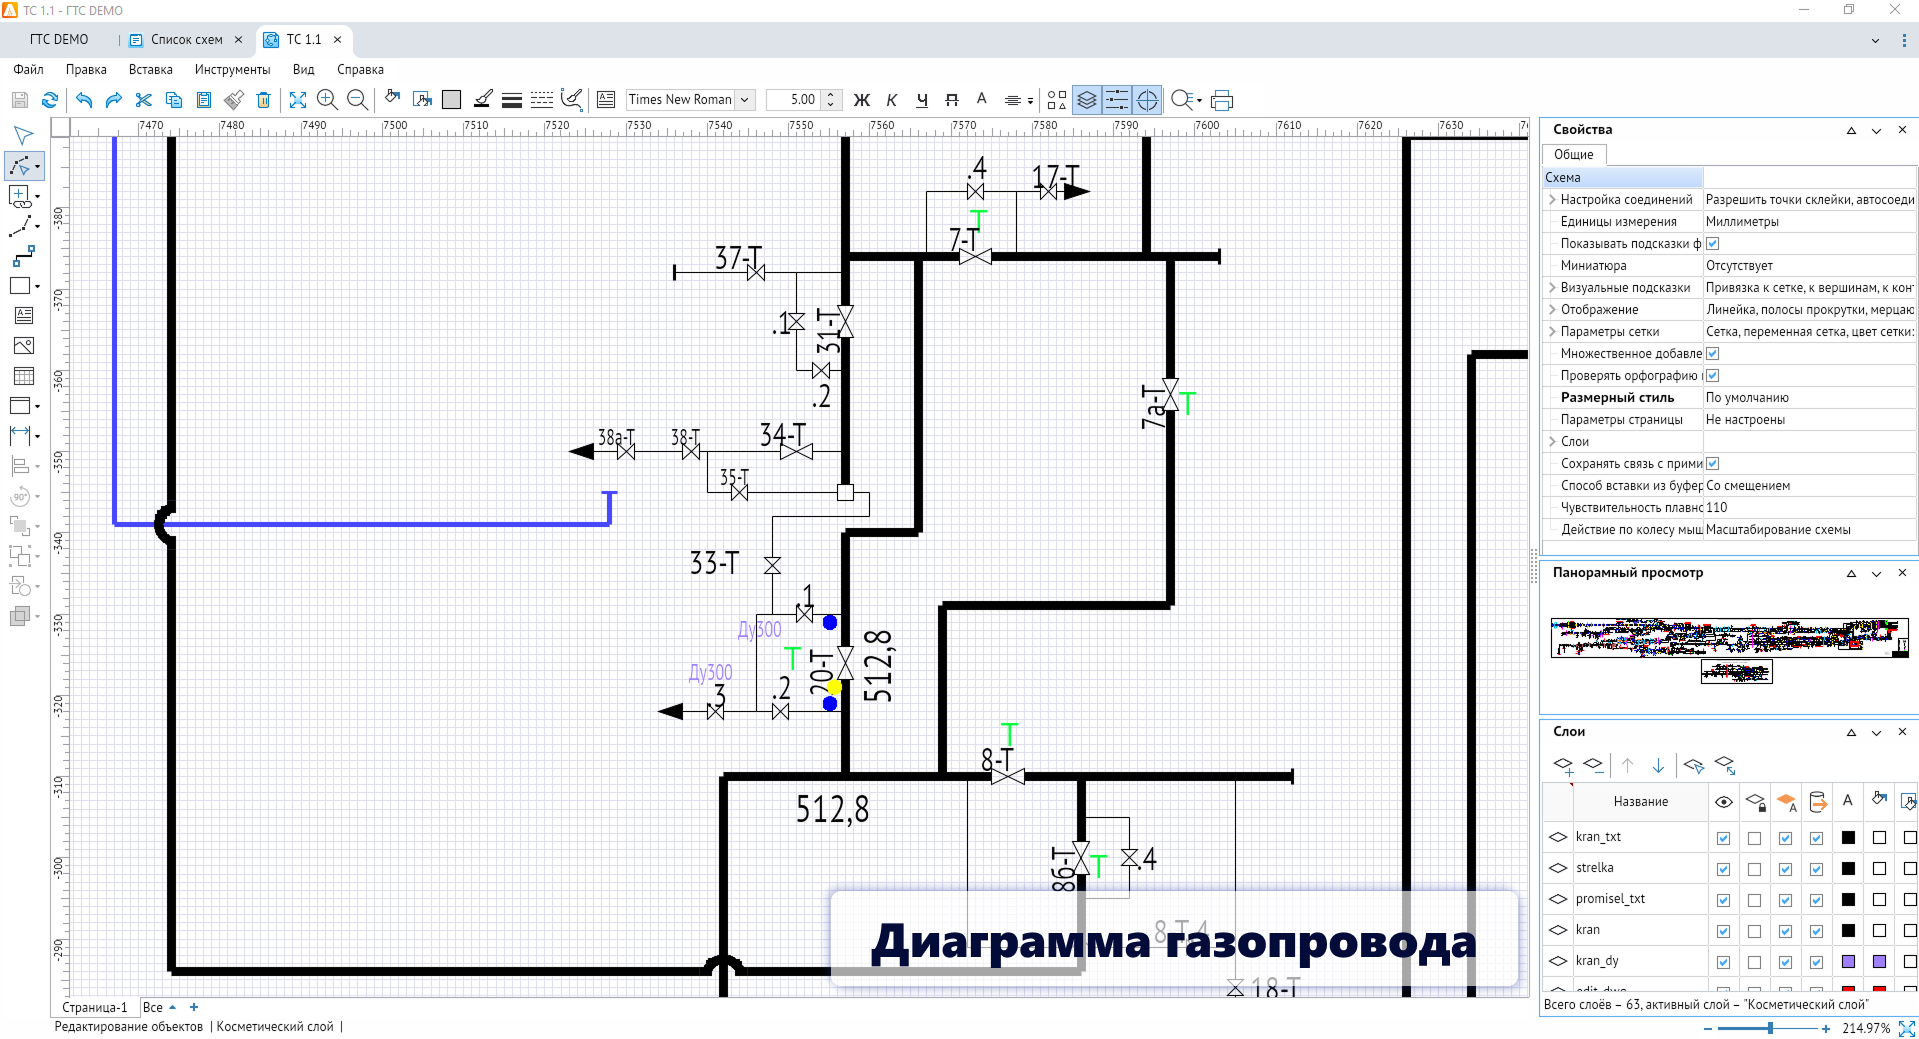Click the crosshair snap toolbar icon

point(1147,100)
